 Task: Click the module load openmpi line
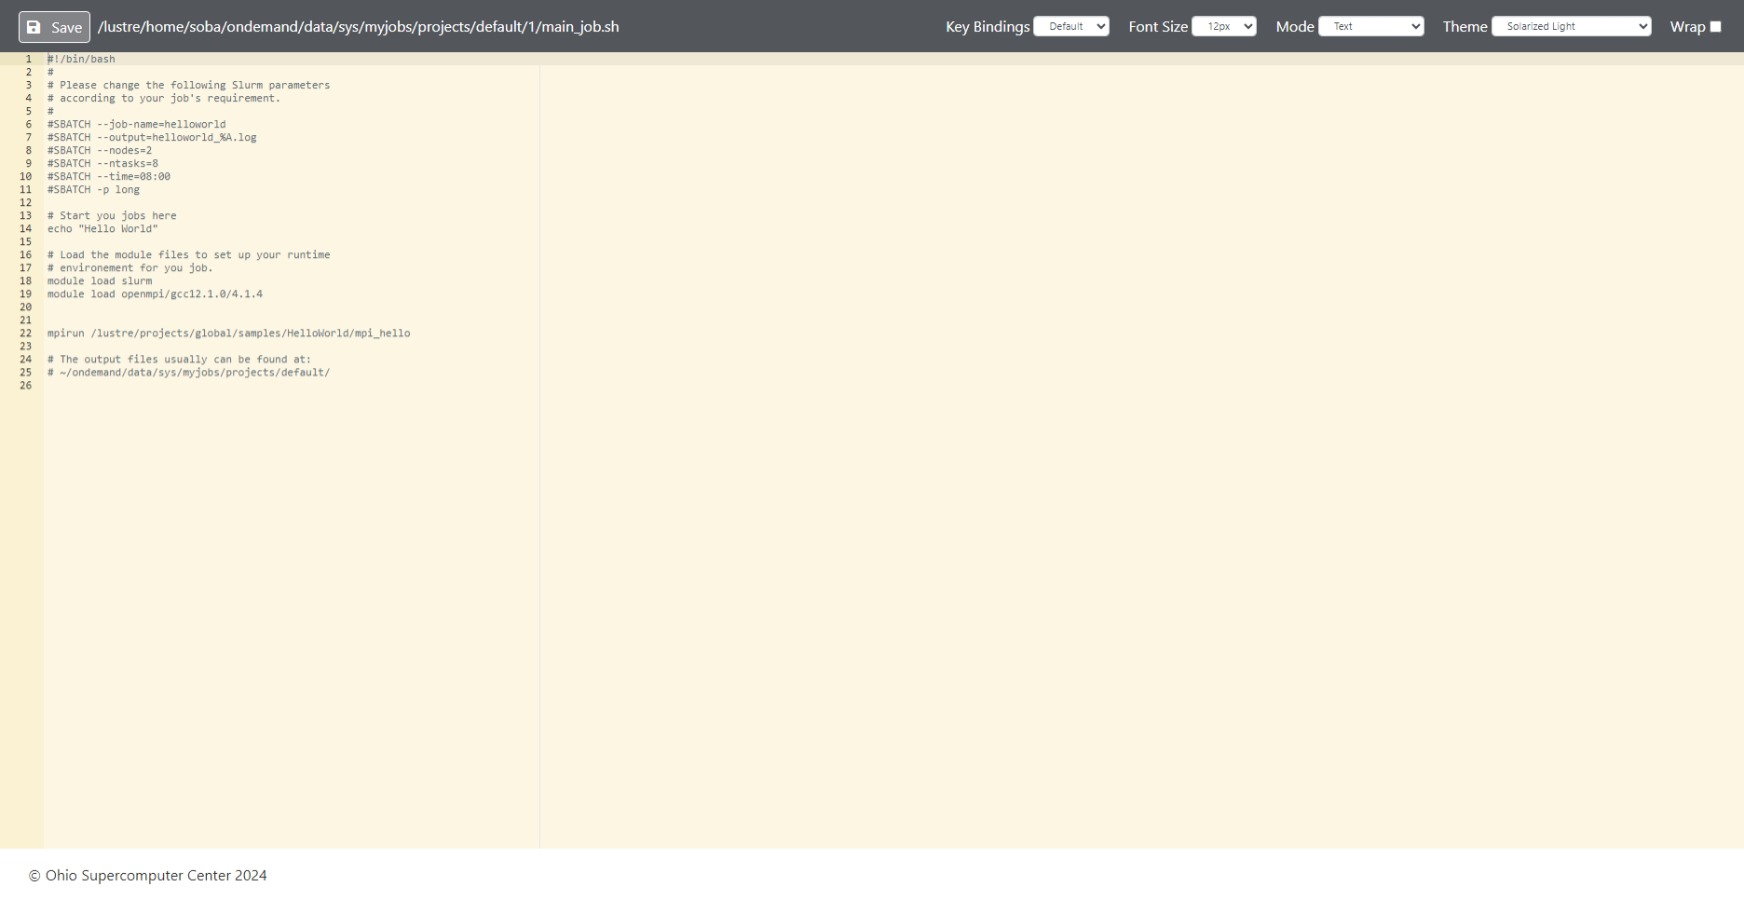click(x=155, y=294)
